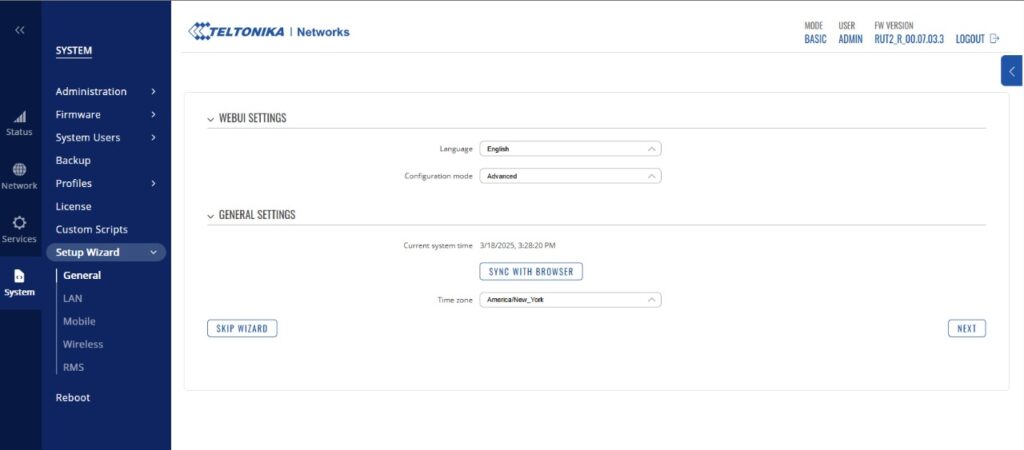Viewport: 1024px width, 450px height.
Task: Click the Teltonika Networks logo
Action: [269, 32]
